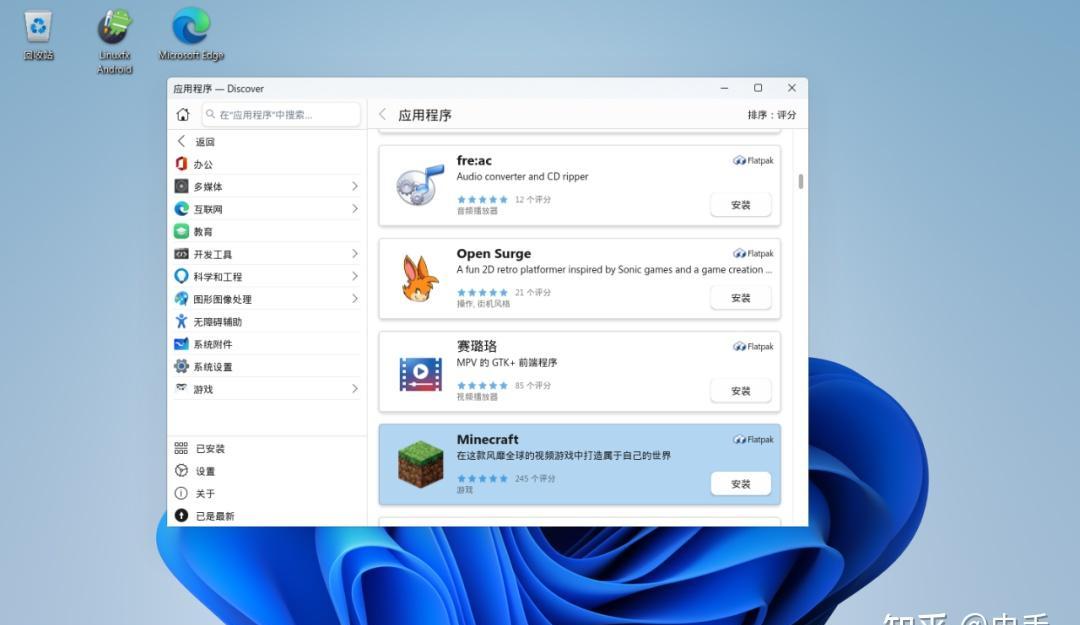Screen dimensions: 1080x625
Task: Open the 系统附件 category icon
Action: click(x=181, y=344)
